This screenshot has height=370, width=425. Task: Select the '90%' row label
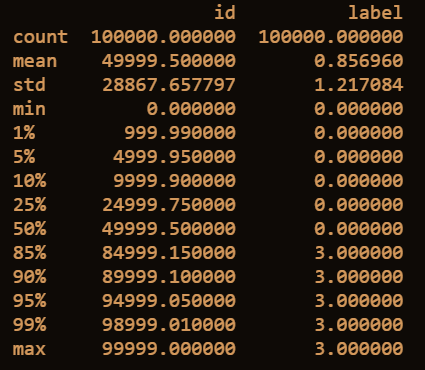pos(29,277)
